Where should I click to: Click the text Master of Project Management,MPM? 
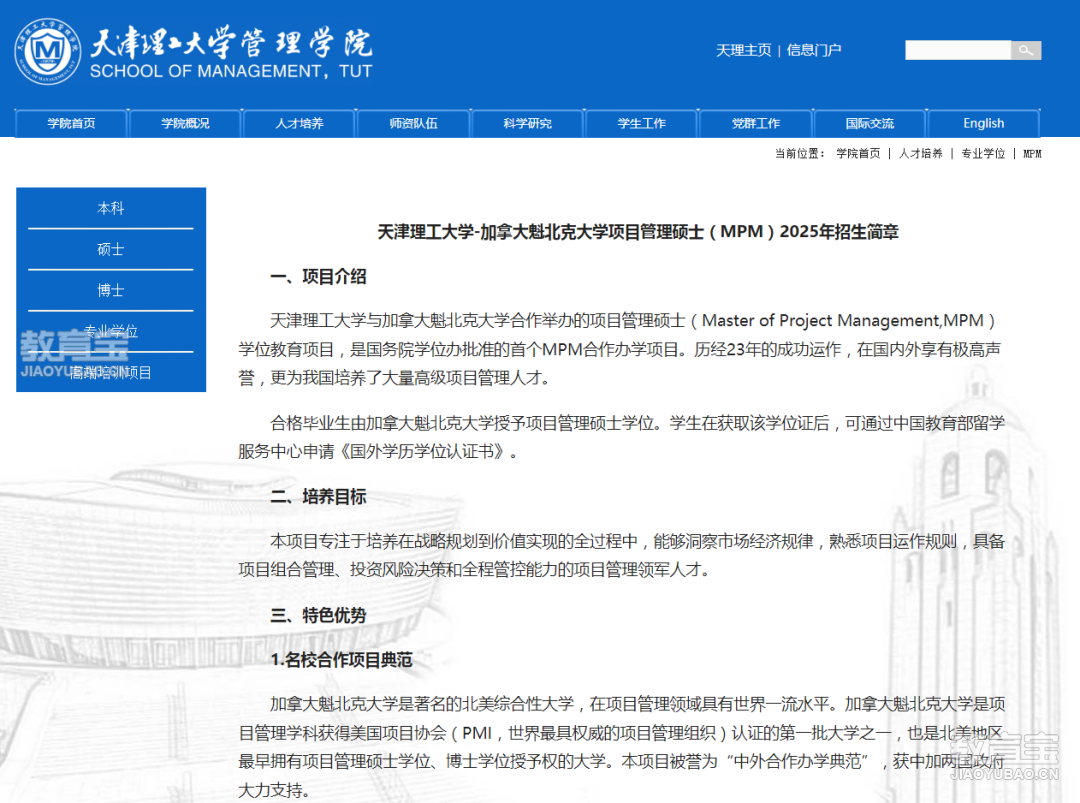(x=842, y=321)
